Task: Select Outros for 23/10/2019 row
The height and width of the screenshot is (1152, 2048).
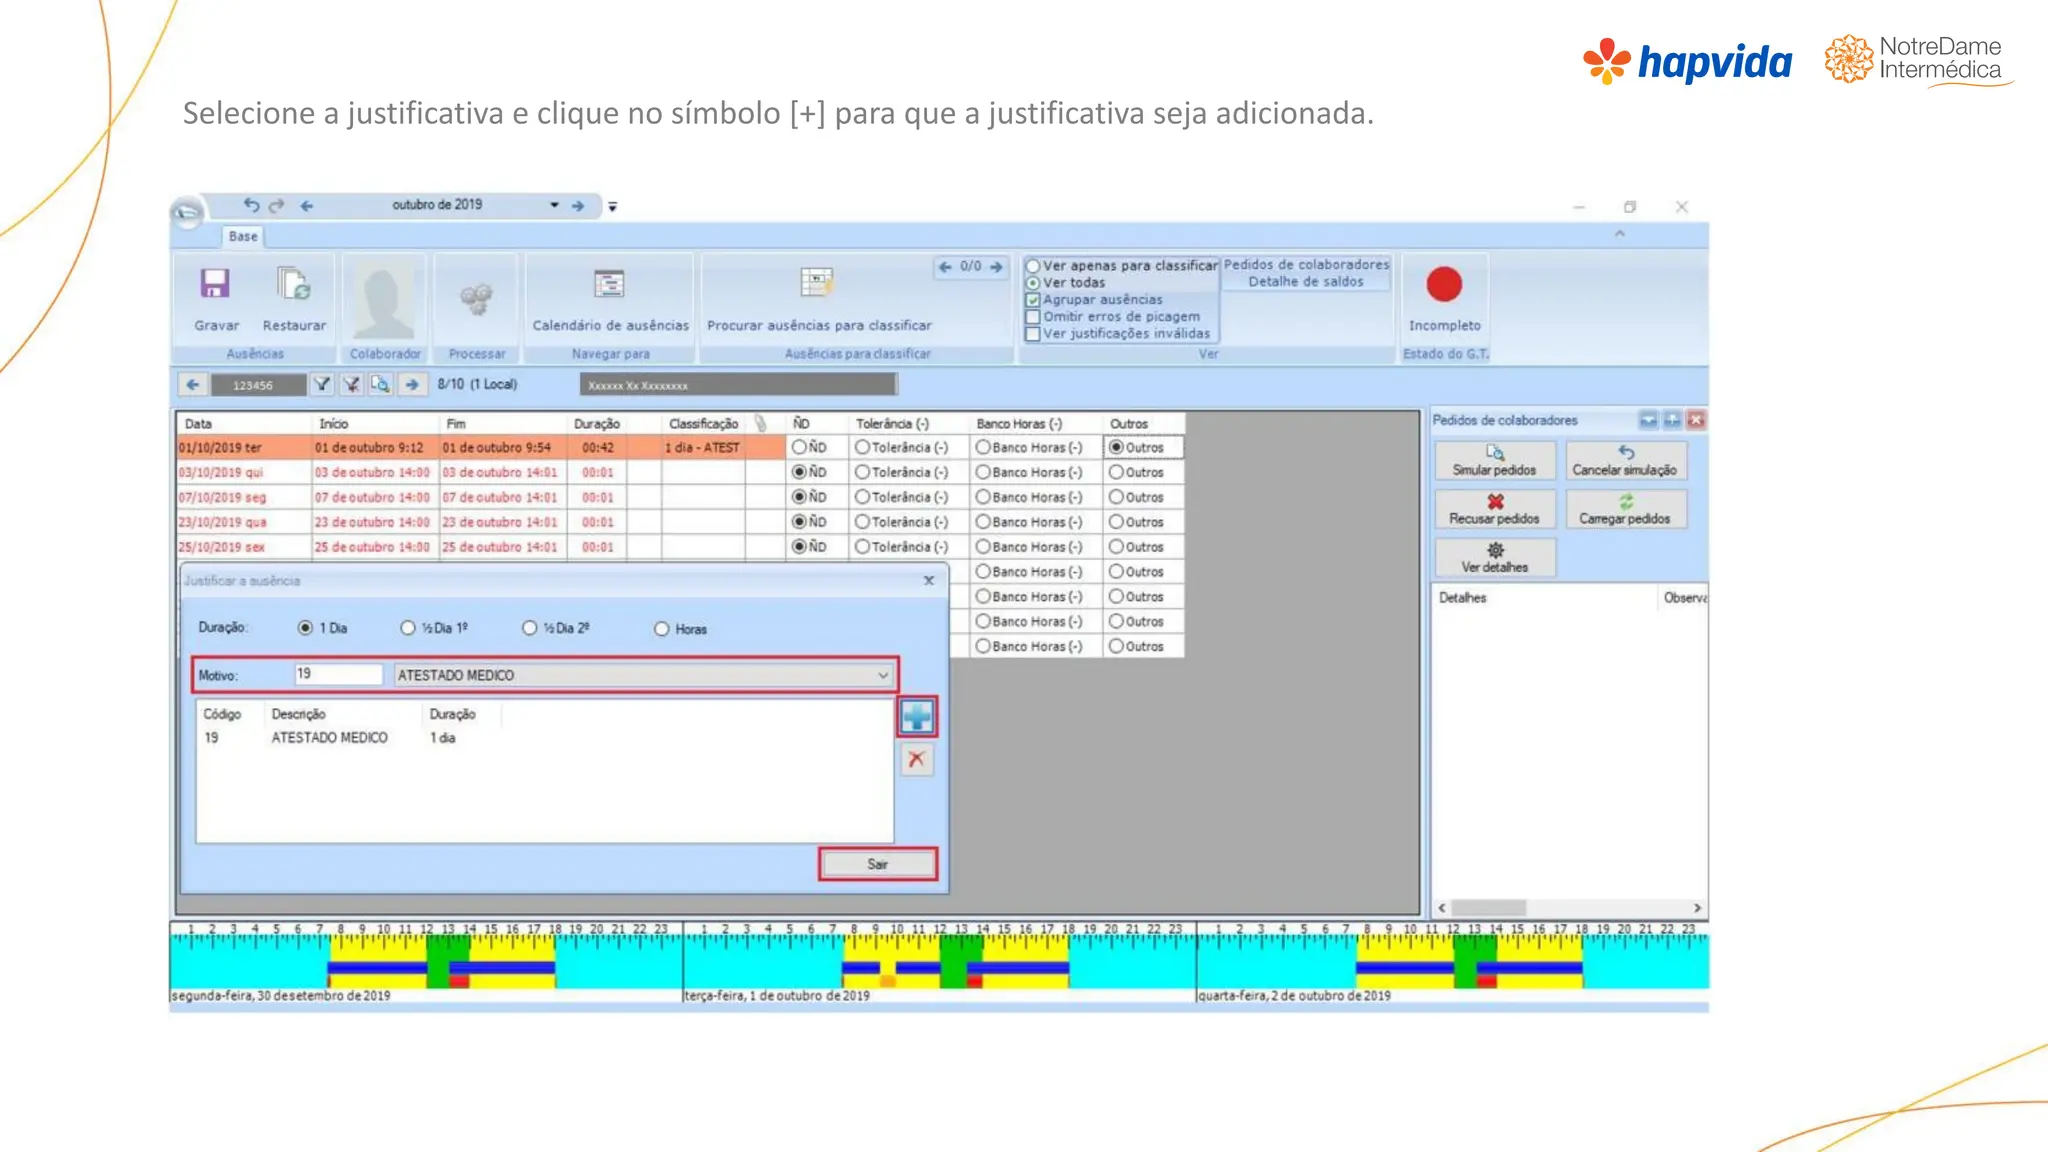Action: pyautogui.click(x=1116, y=522)
